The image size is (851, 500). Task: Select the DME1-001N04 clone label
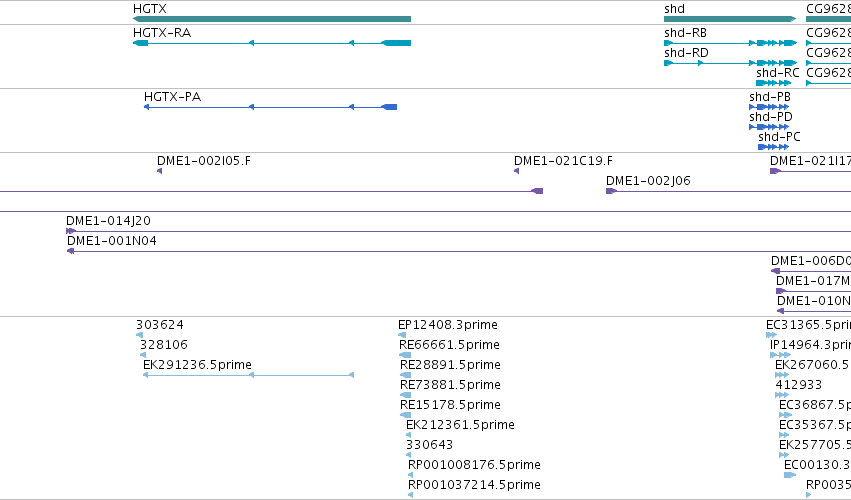point(112,240)
